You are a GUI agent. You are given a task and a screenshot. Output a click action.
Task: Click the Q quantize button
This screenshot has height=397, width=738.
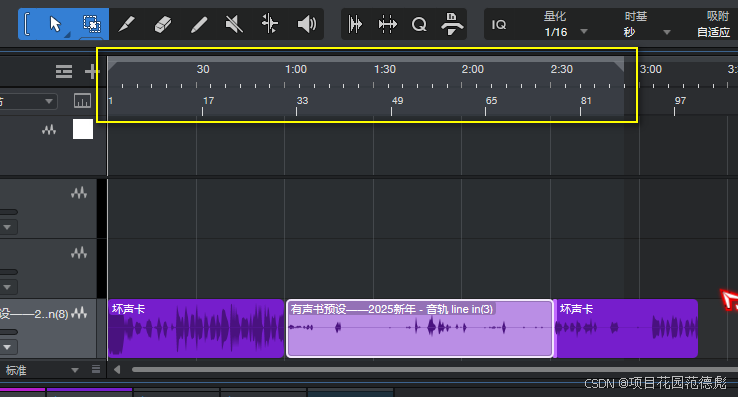tap(419, 24)
